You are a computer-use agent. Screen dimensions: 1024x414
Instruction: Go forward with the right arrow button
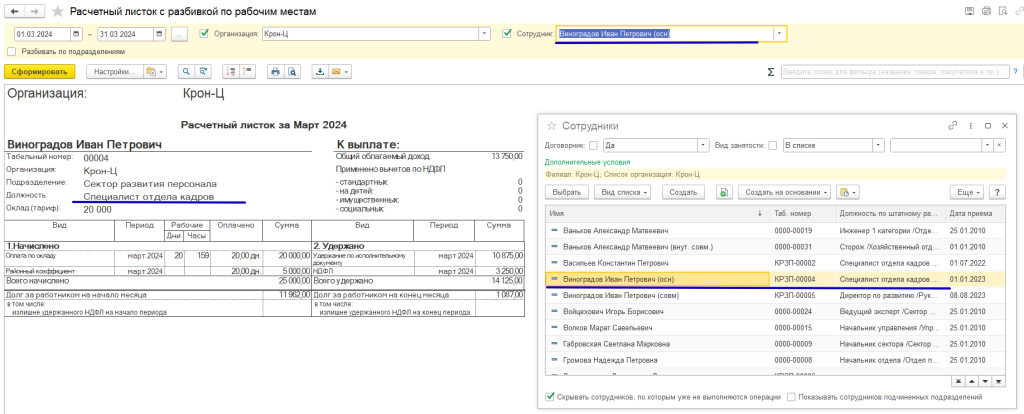tap(35, 11)
